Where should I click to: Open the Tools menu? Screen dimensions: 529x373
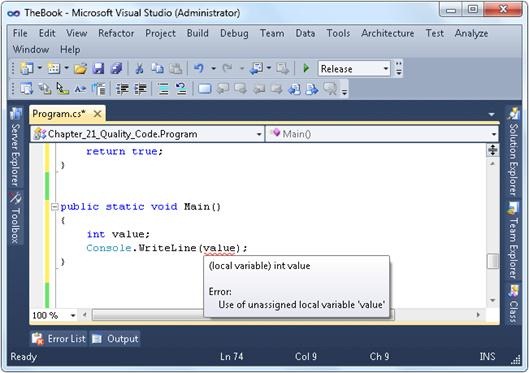[x=338, y=33]
